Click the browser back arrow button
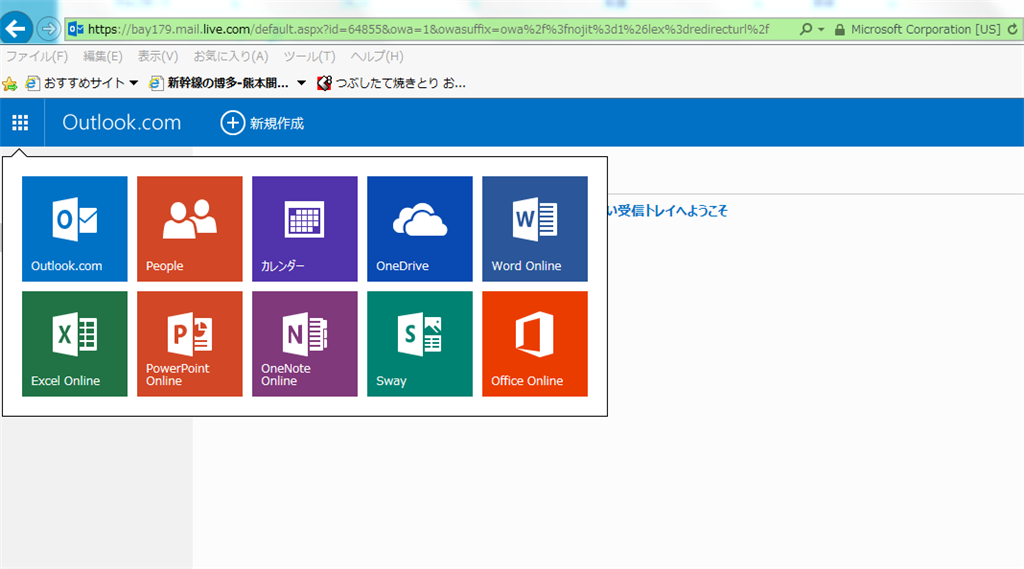Image resolution: width=1024 pixels, height=569 pixels. 16,29
